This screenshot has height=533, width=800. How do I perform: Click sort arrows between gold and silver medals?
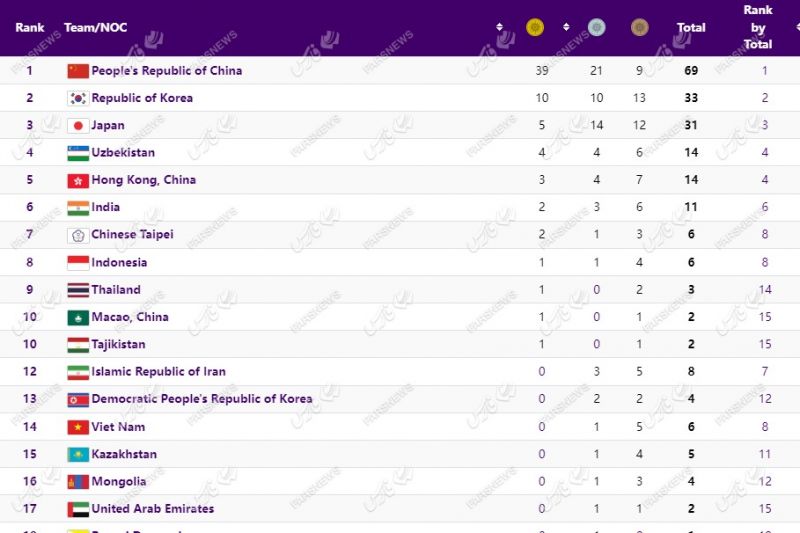pyautogui.click(x=566, y=28)
